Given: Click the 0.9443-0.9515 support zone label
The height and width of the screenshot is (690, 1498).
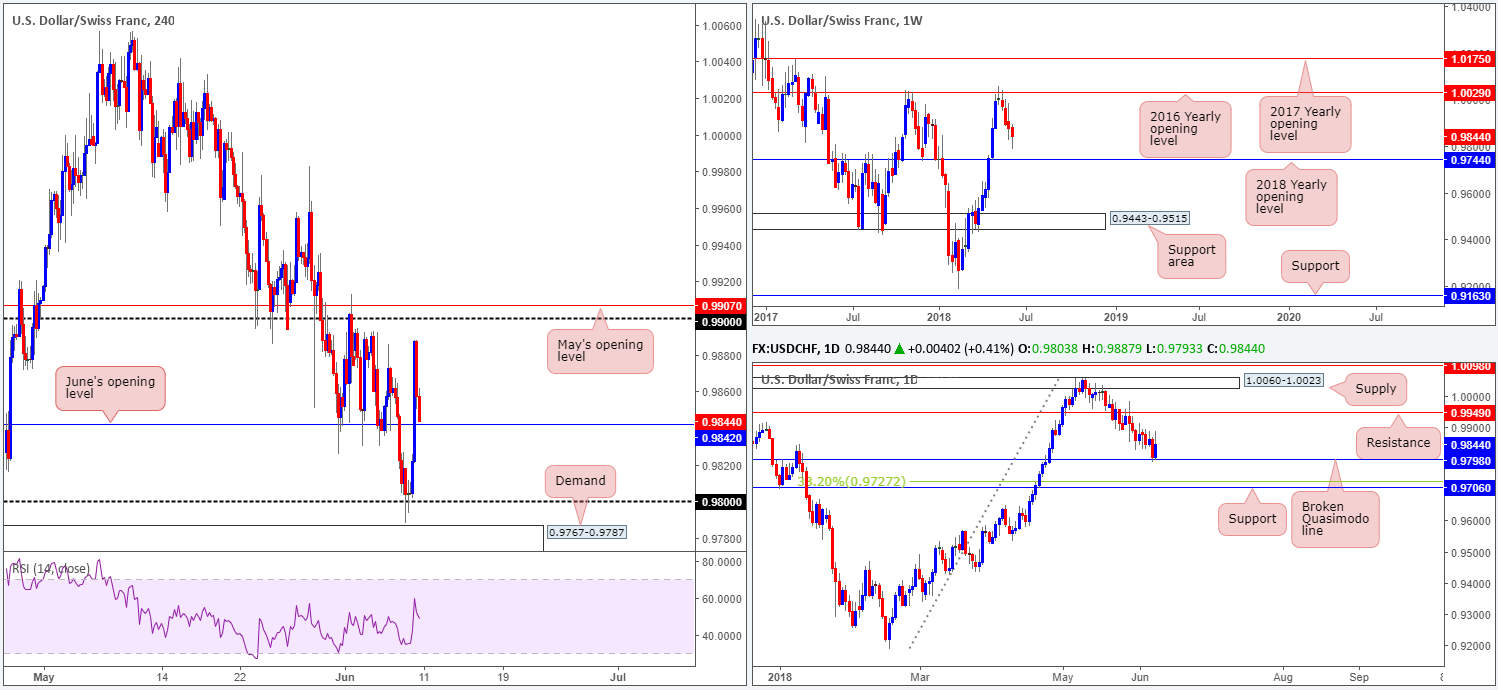Looking at the screenshot, I should (1149, 219).
